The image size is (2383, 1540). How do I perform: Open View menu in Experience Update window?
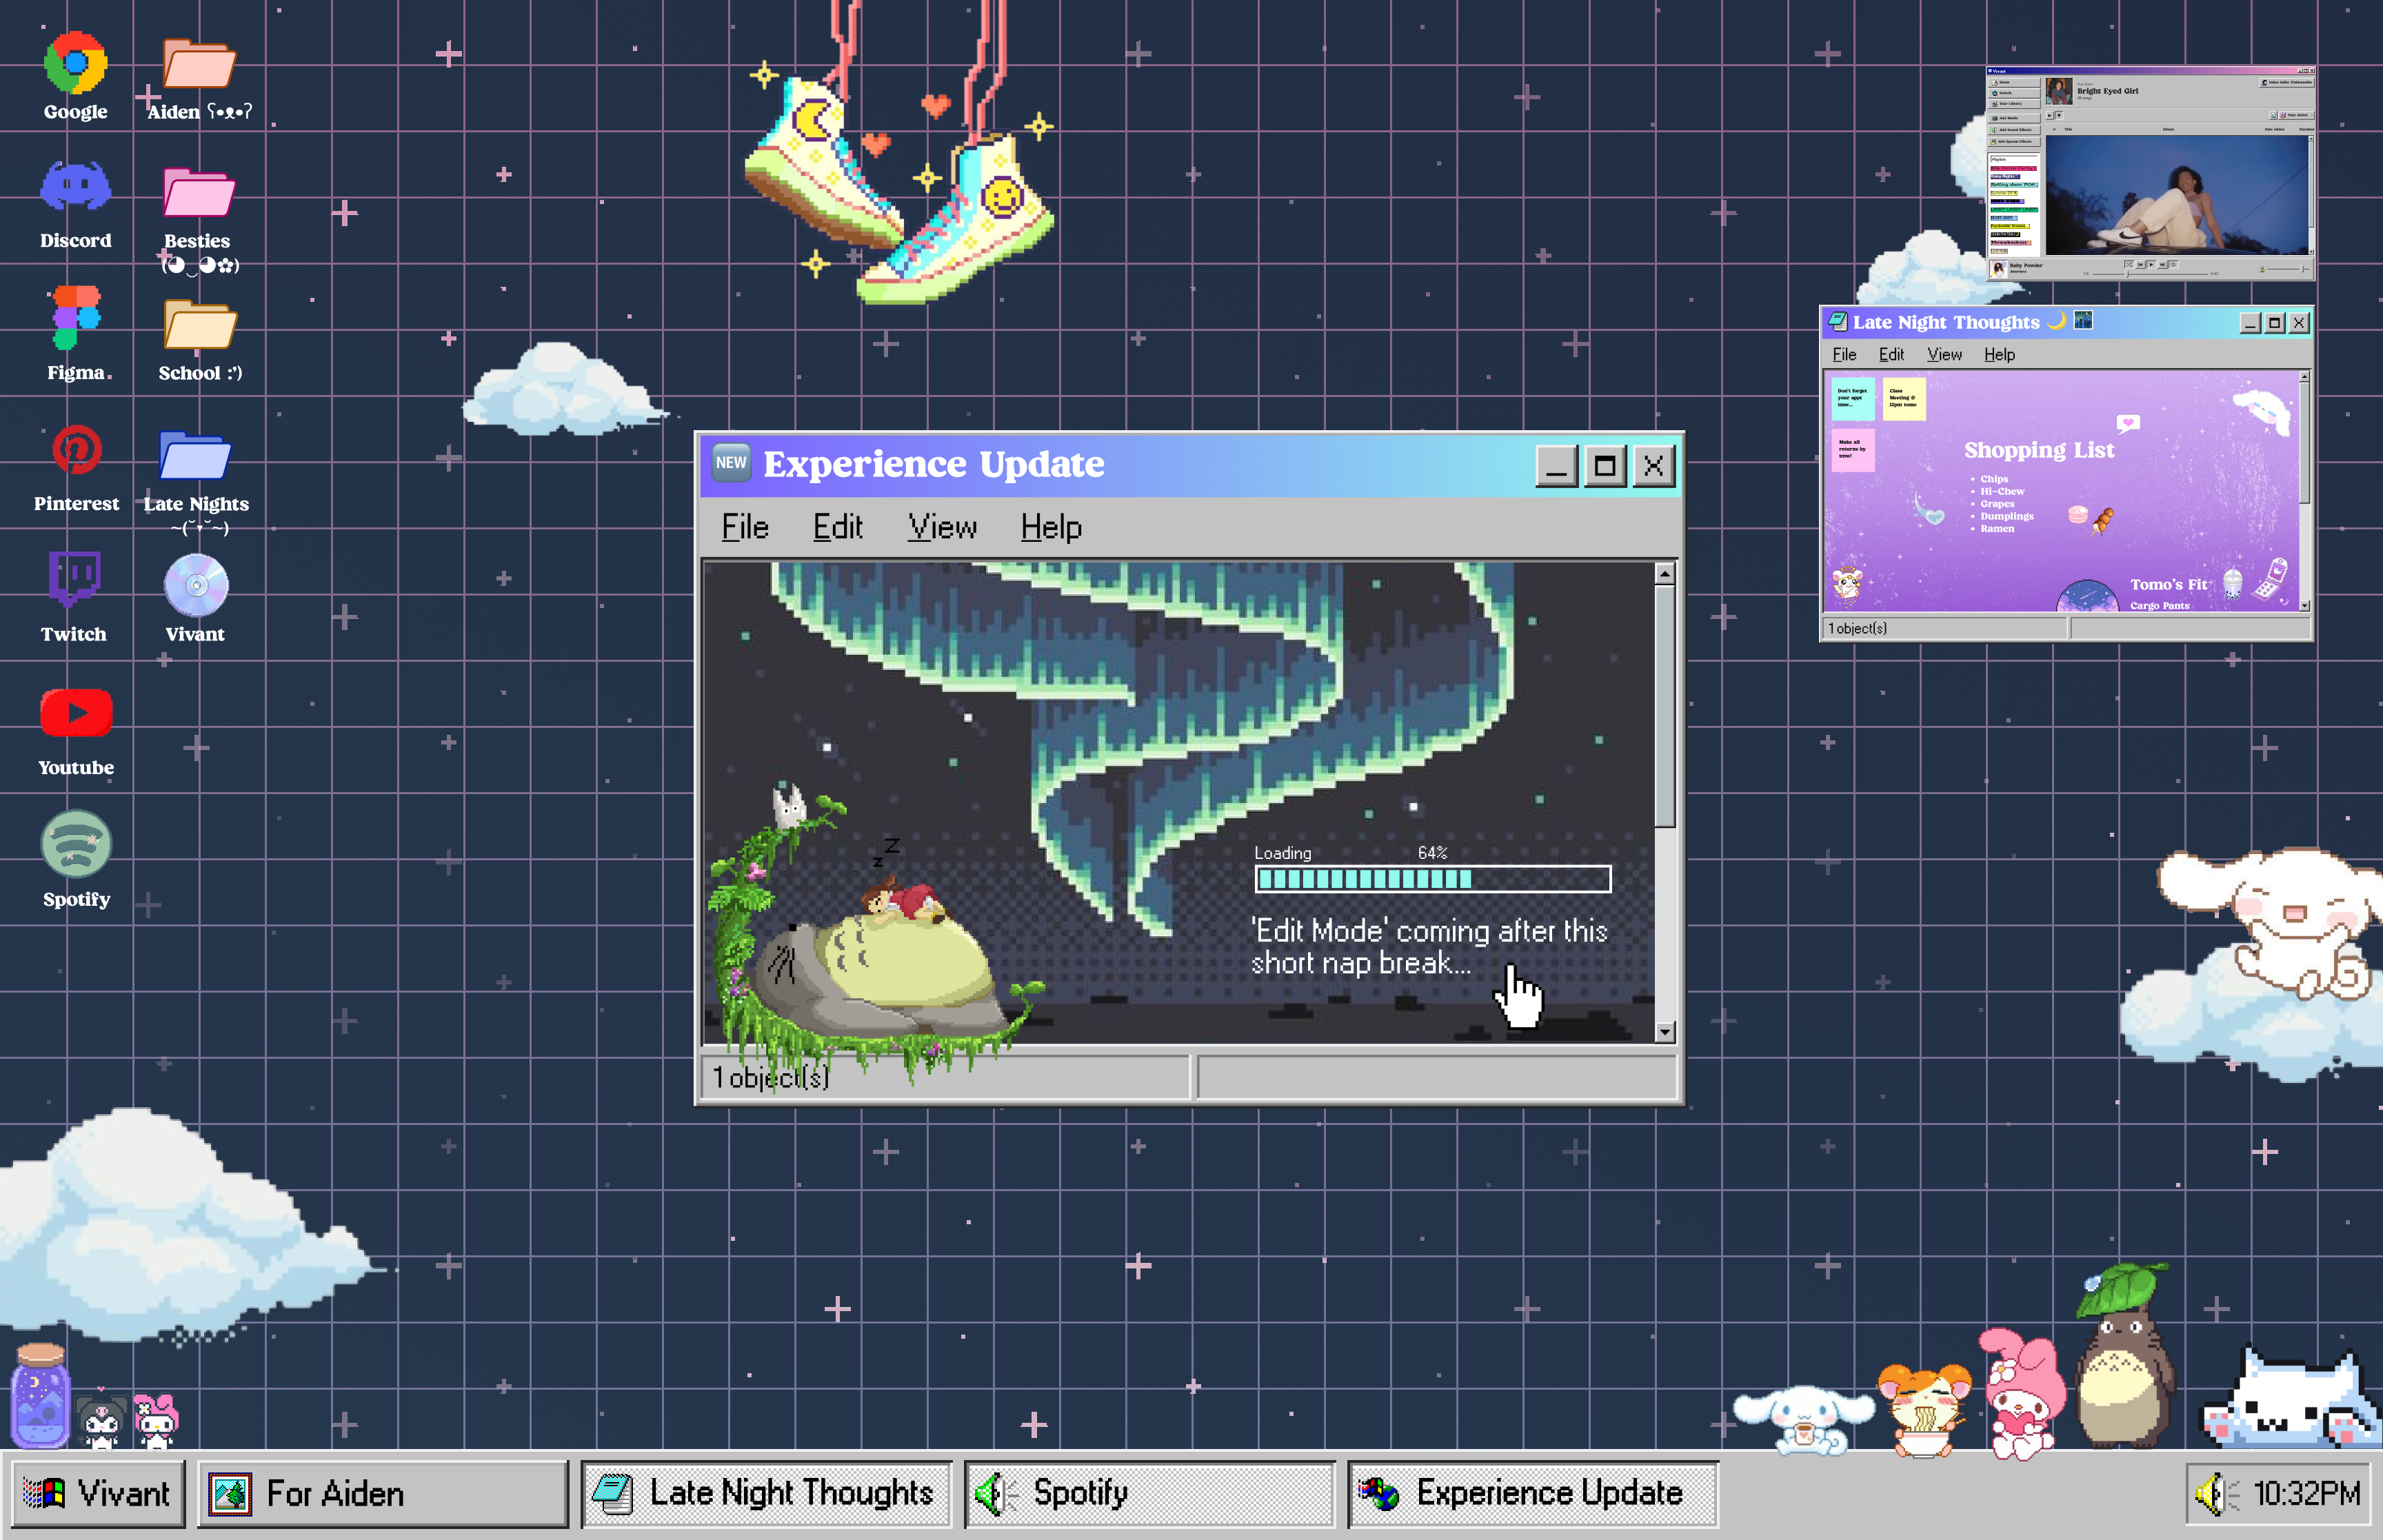[942, 527]
